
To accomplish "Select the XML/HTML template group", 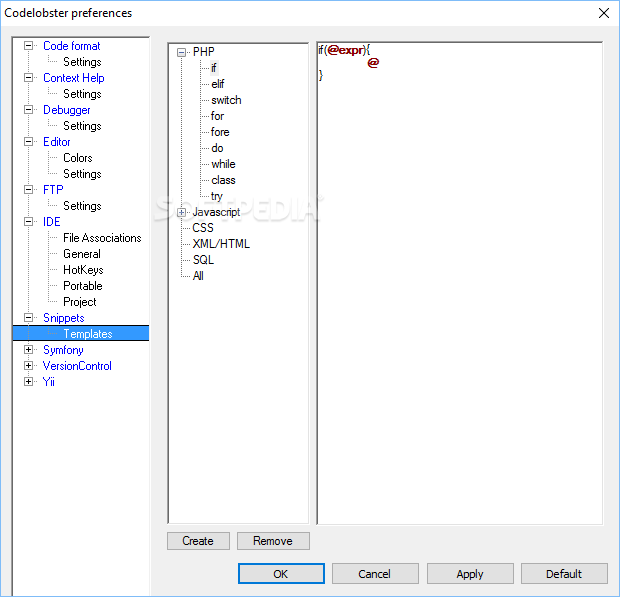I will (221, 244).
